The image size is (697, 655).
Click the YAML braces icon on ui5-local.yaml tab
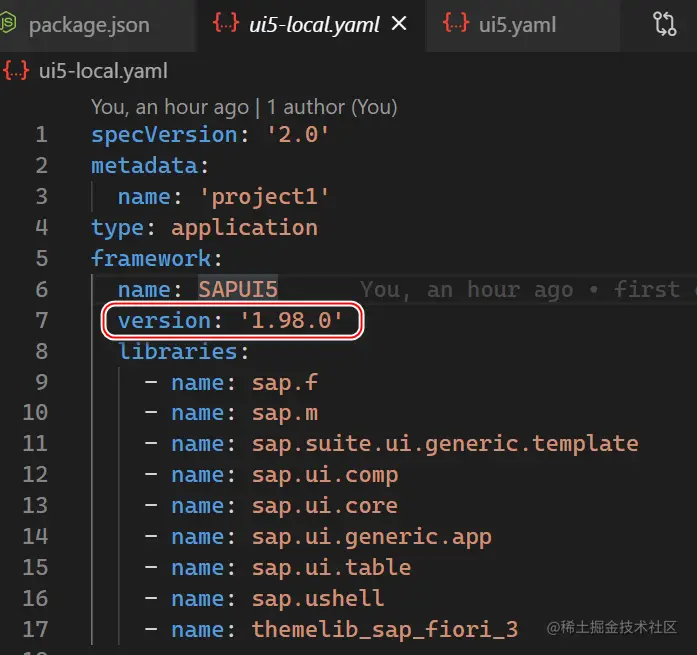point(226,23)
